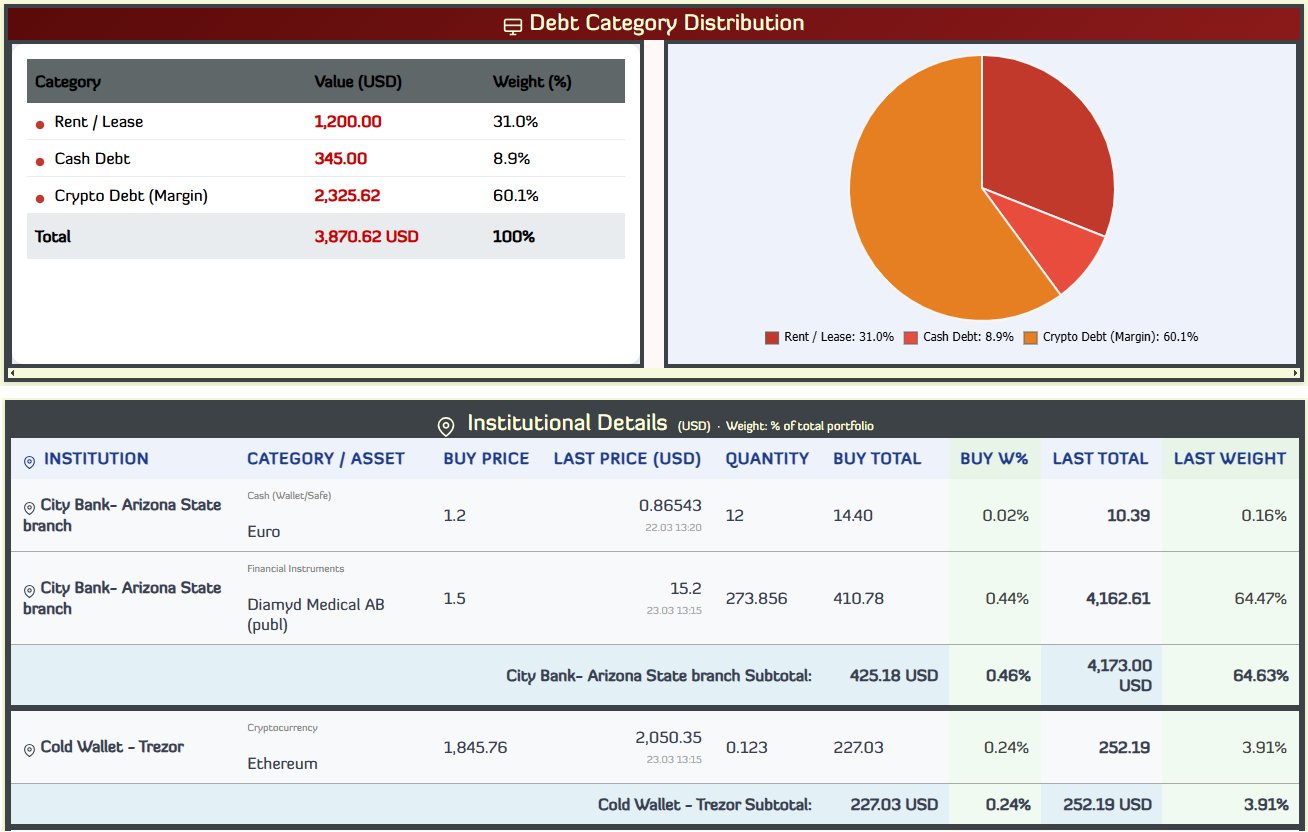The height and width of the screenshot is (832, 1308).
Task: Open the Ethereum asset entry
Action: (x=282, y=764)
